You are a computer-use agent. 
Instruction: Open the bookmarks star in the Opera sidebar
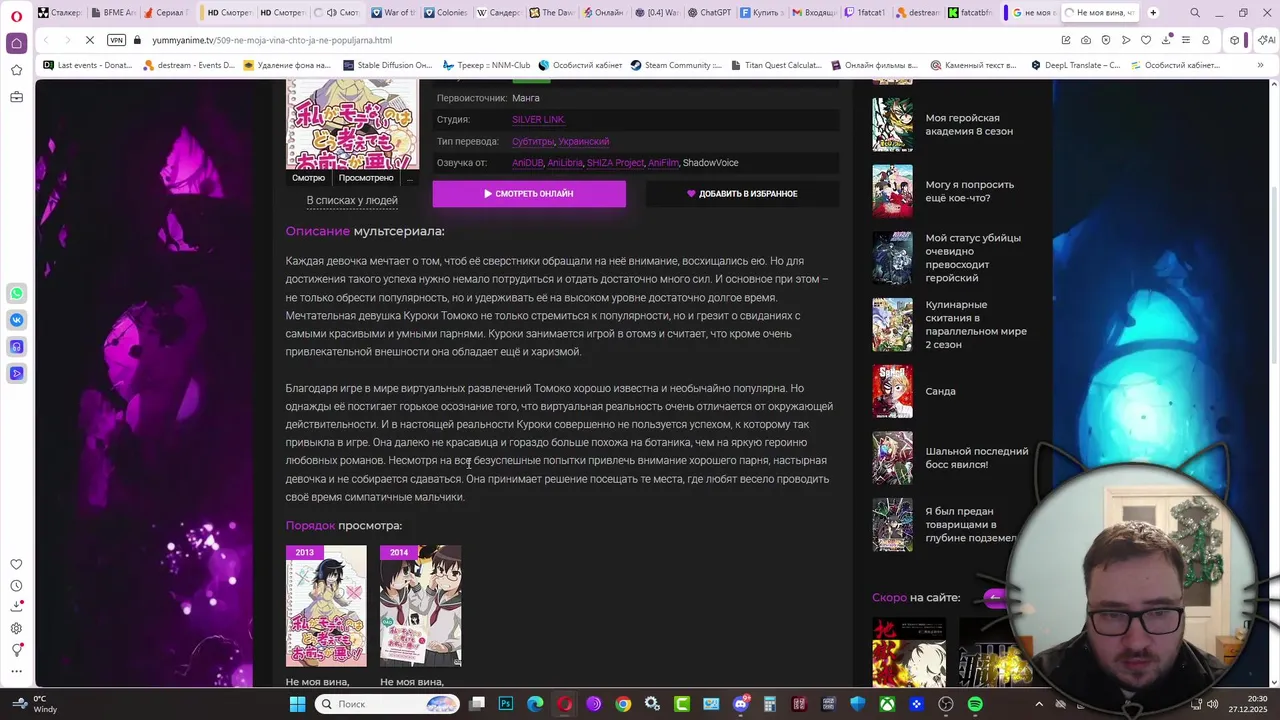[x=16, y=70]
